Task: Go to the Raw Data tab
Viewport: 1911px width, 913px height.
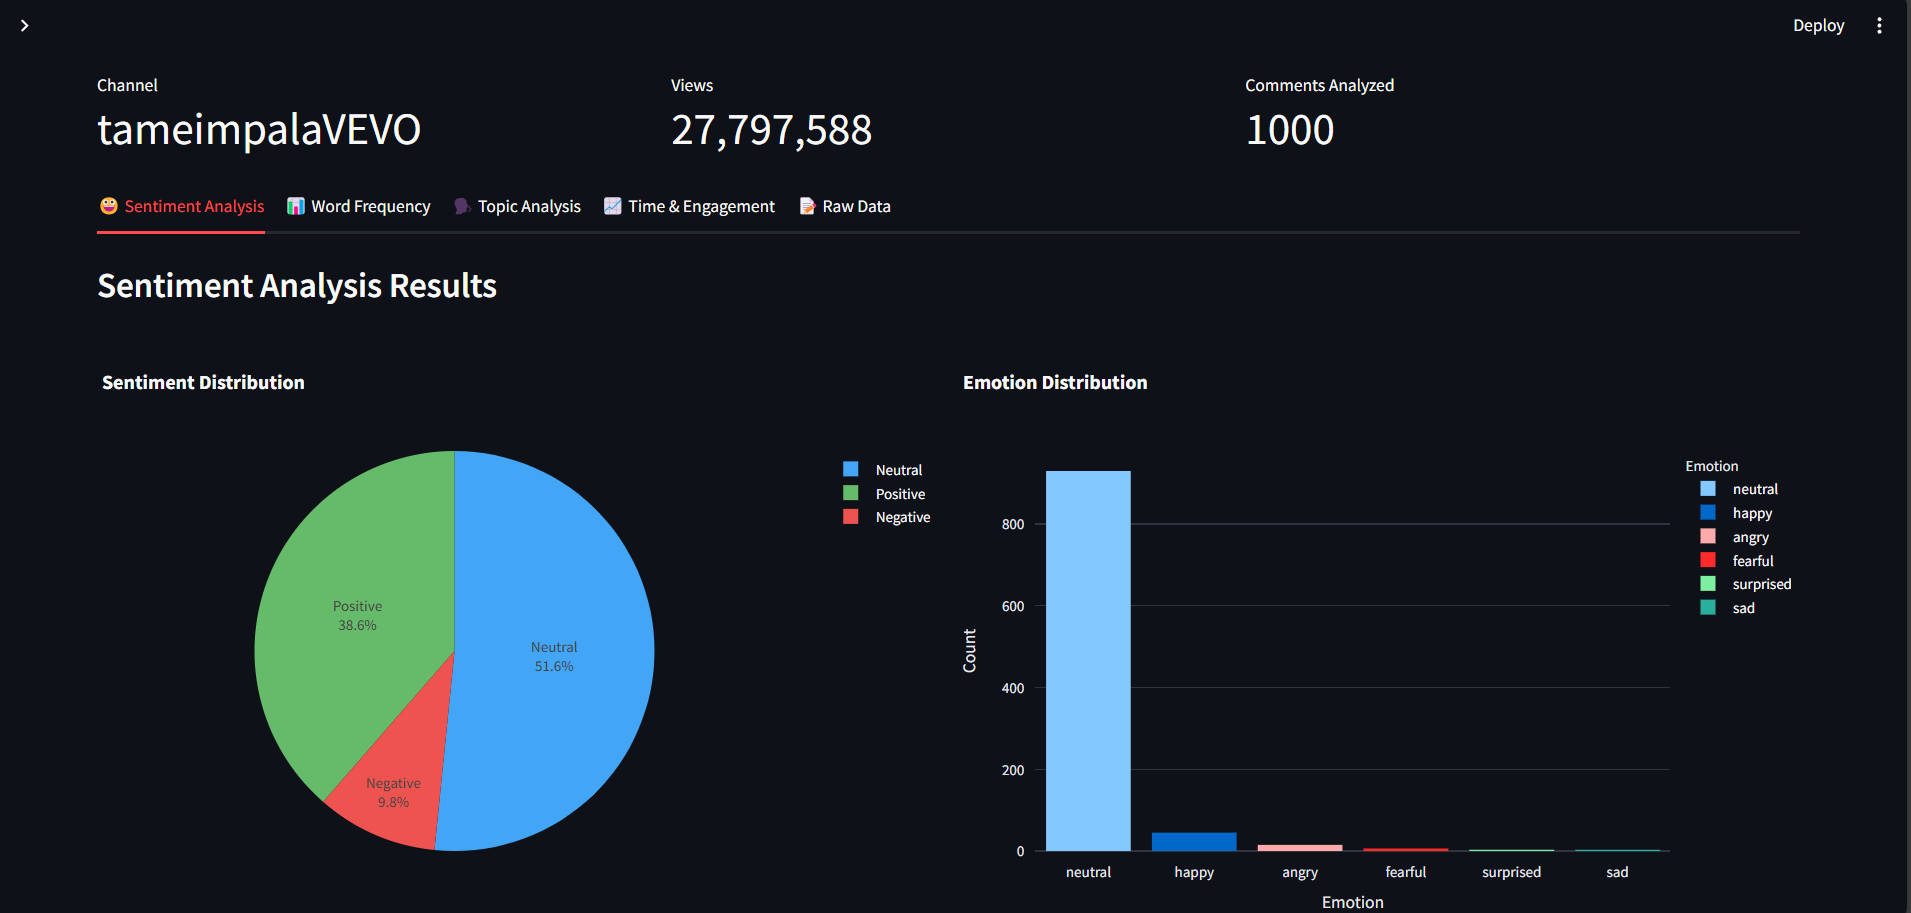Action: coord(845,206)
